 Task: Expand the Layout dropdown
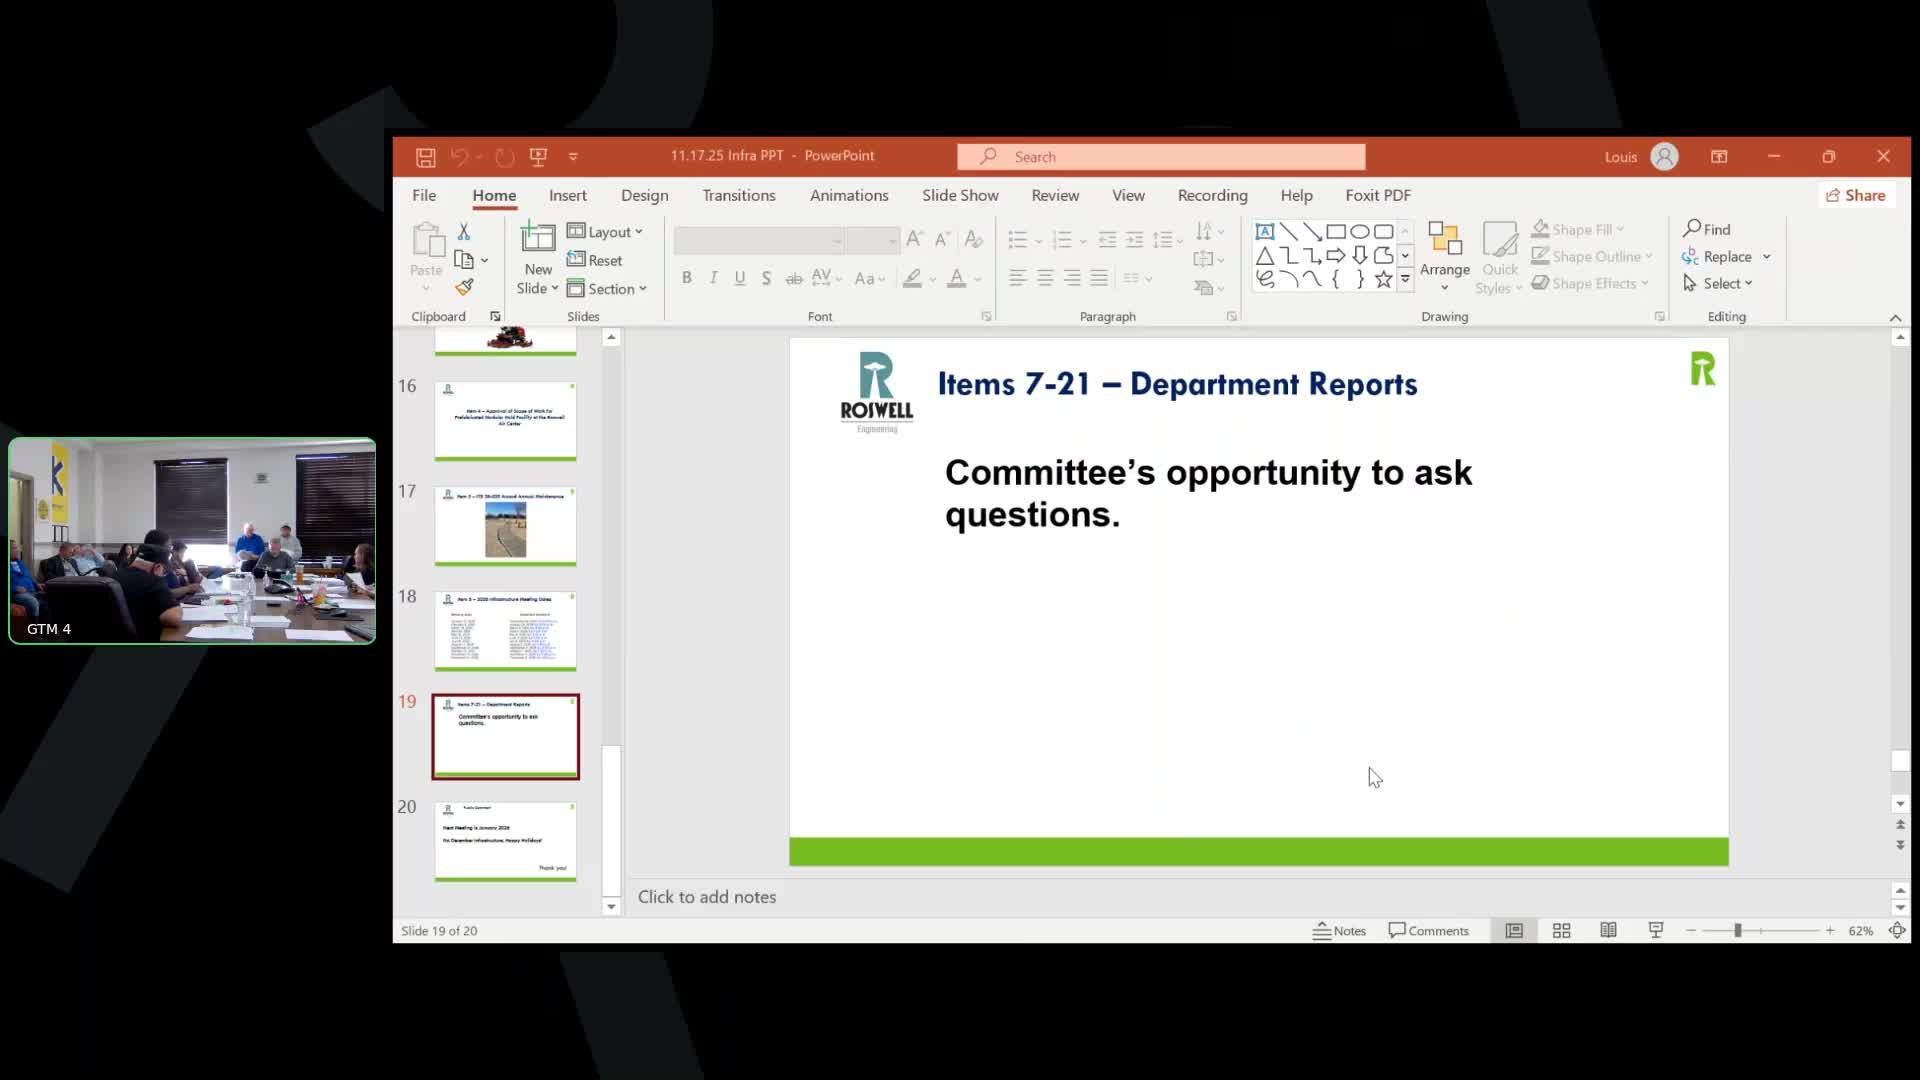(605, 232)
